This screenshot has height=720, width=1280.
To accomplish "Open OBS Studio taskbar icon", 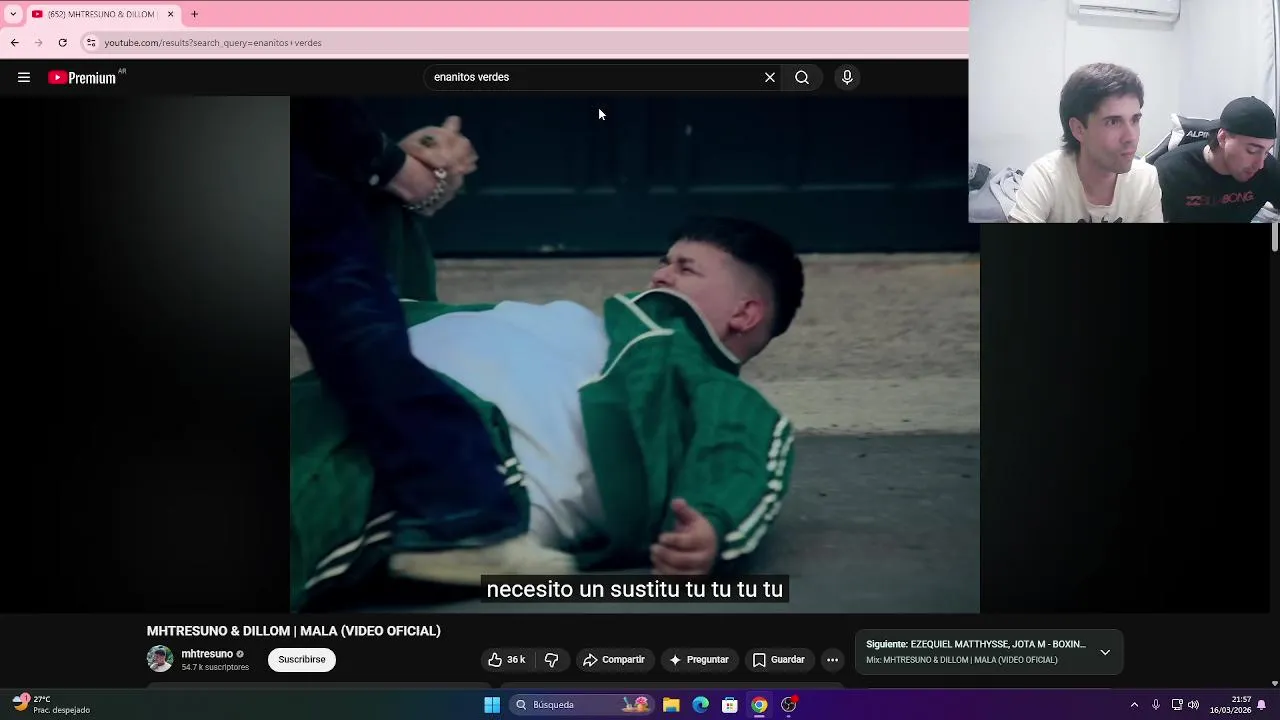I will (x=789, y=705).
